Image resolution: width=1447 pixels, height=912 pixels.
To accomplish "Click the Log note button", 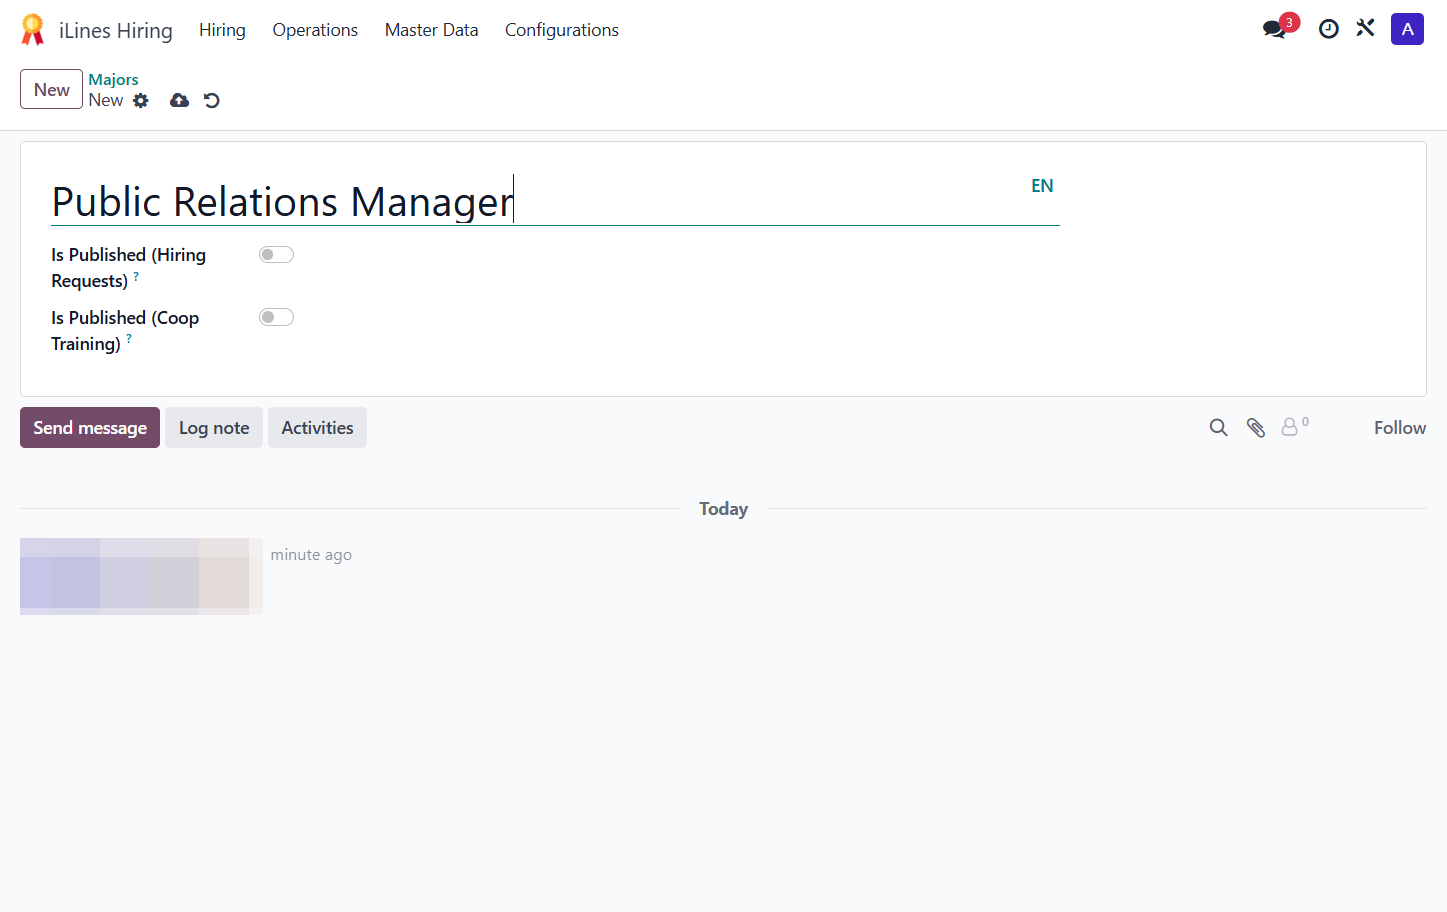I will coord(214,428).
